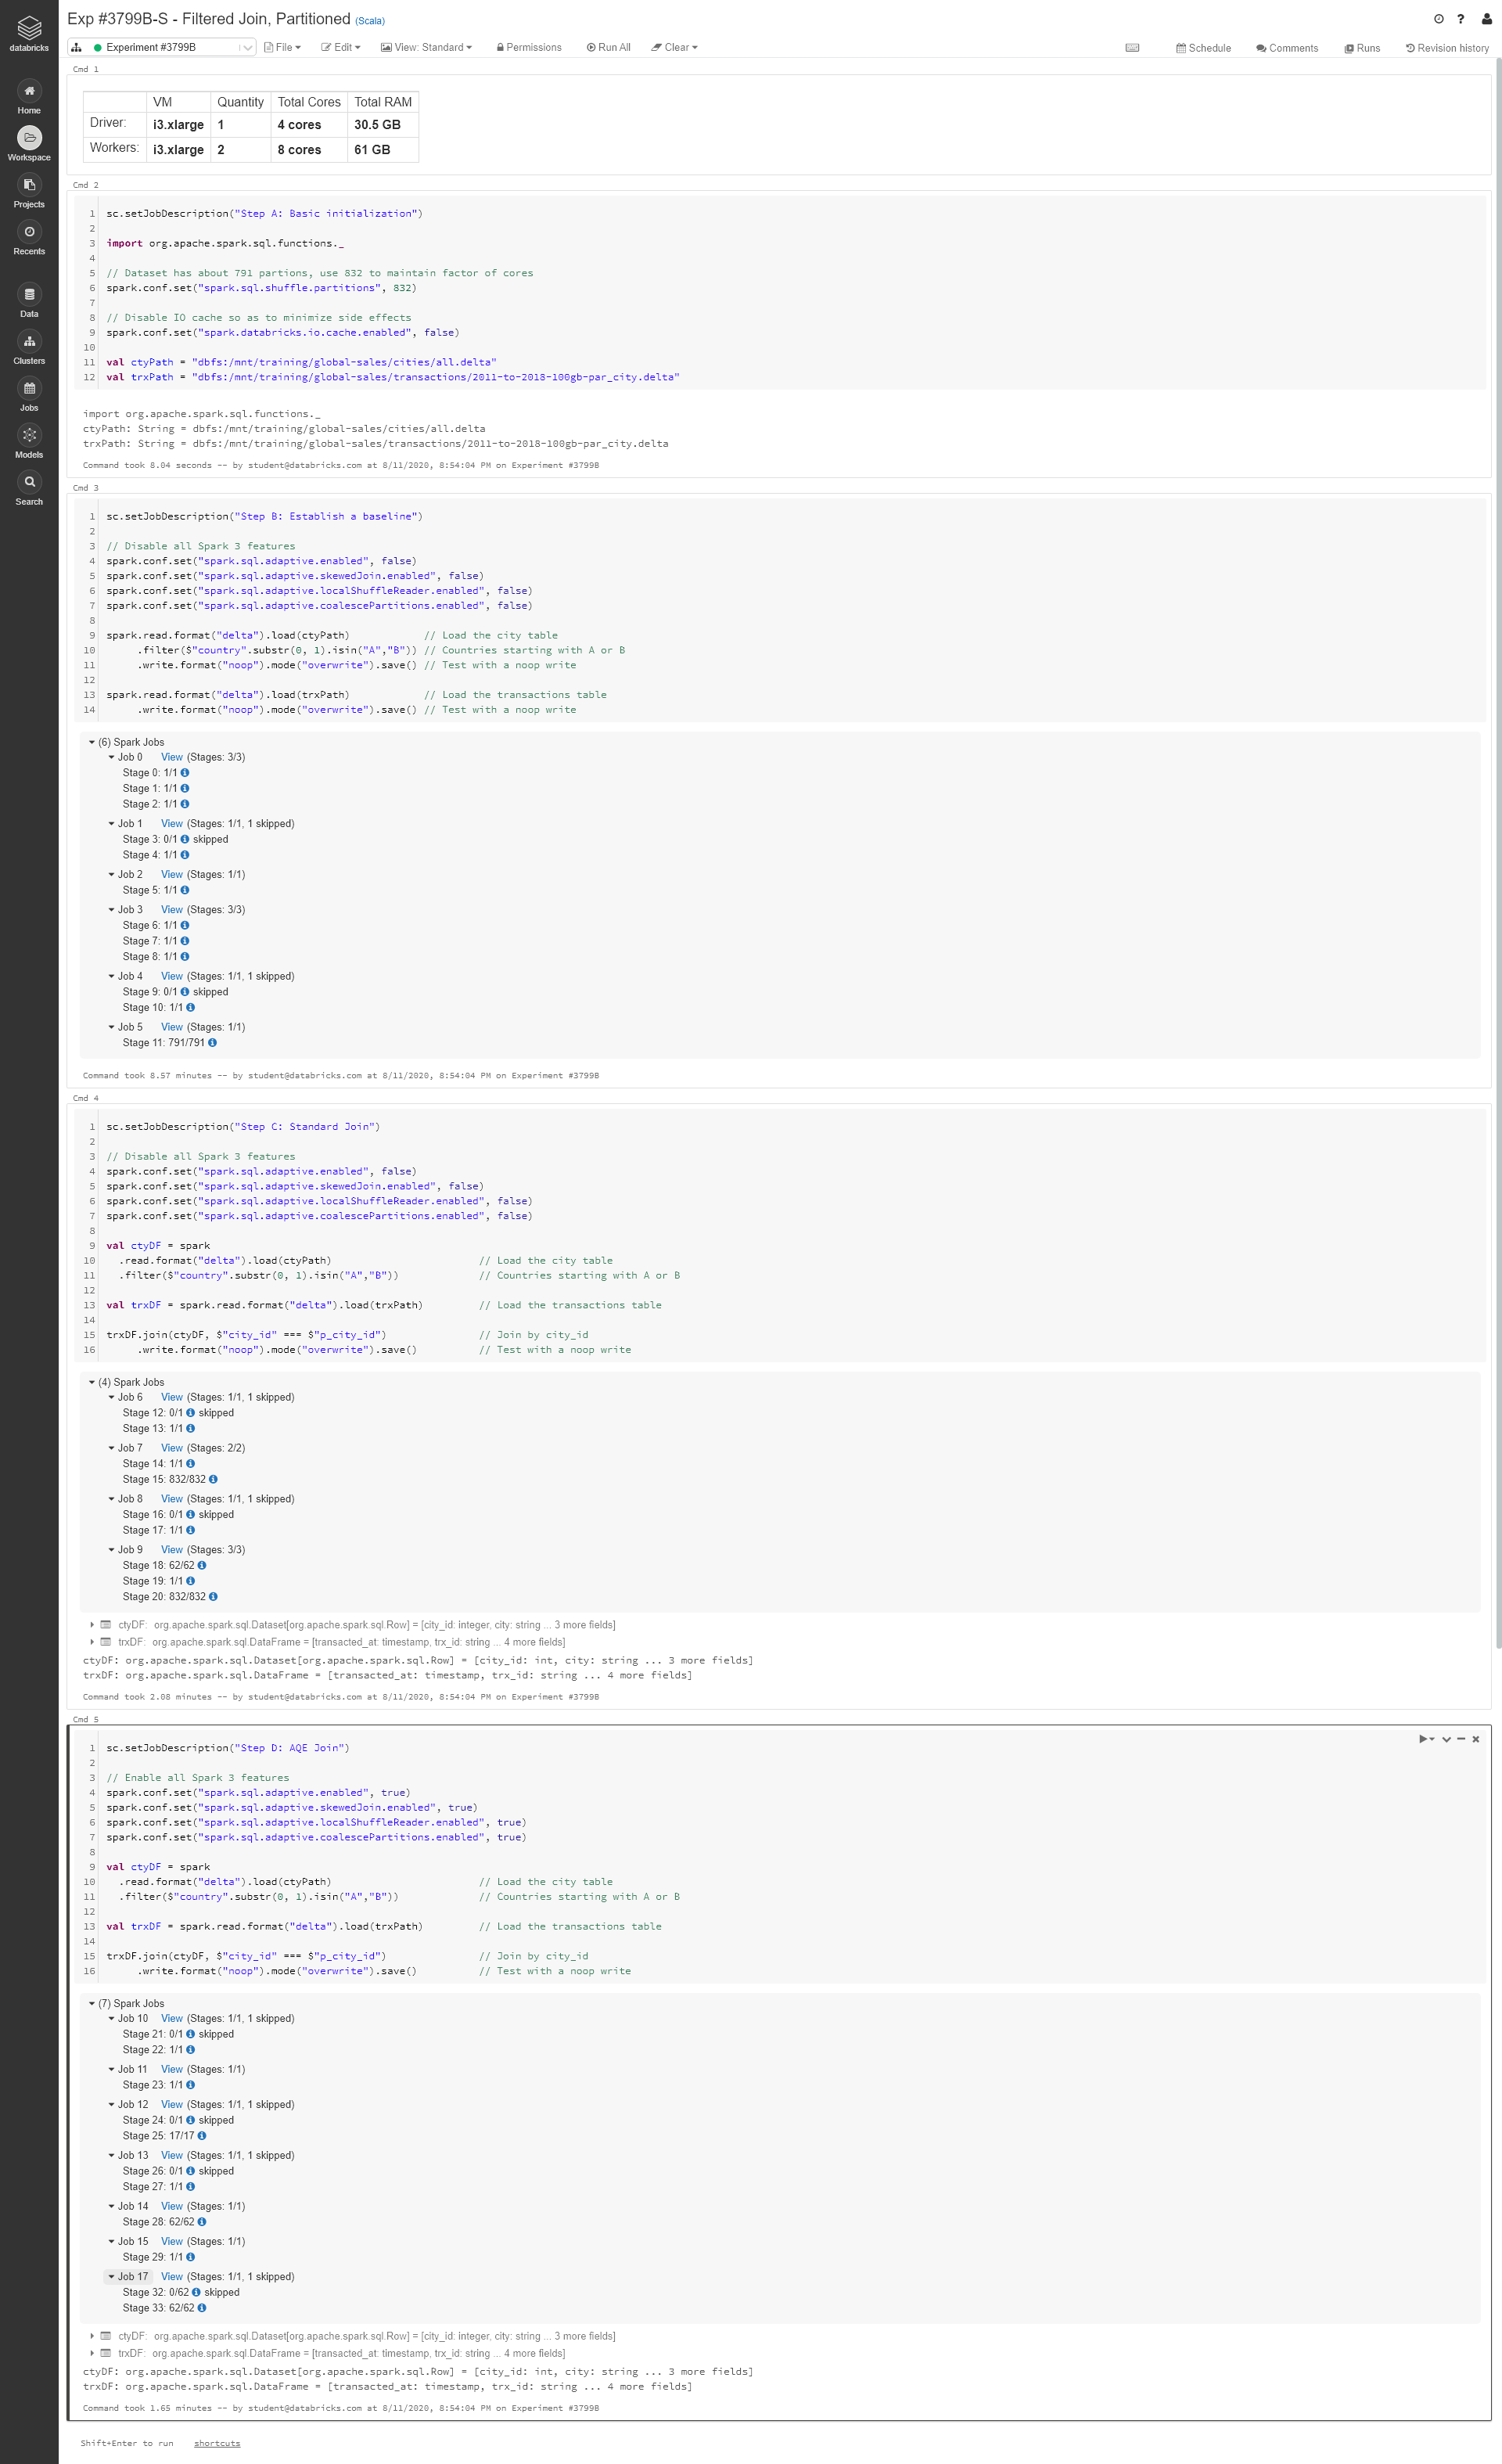
Task: Collapse the Job 0 stages
Action: [x=112, y=757]
